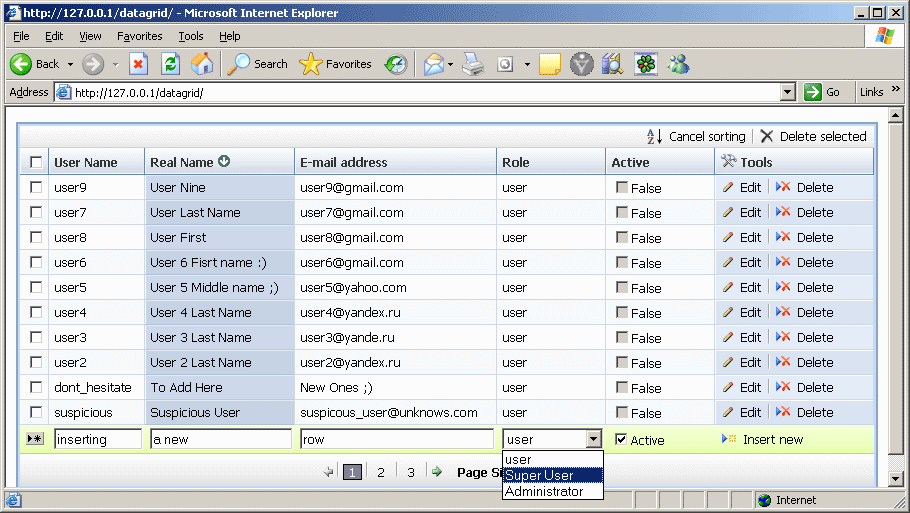Sort by User Name column header

click(x=86, y=162)
